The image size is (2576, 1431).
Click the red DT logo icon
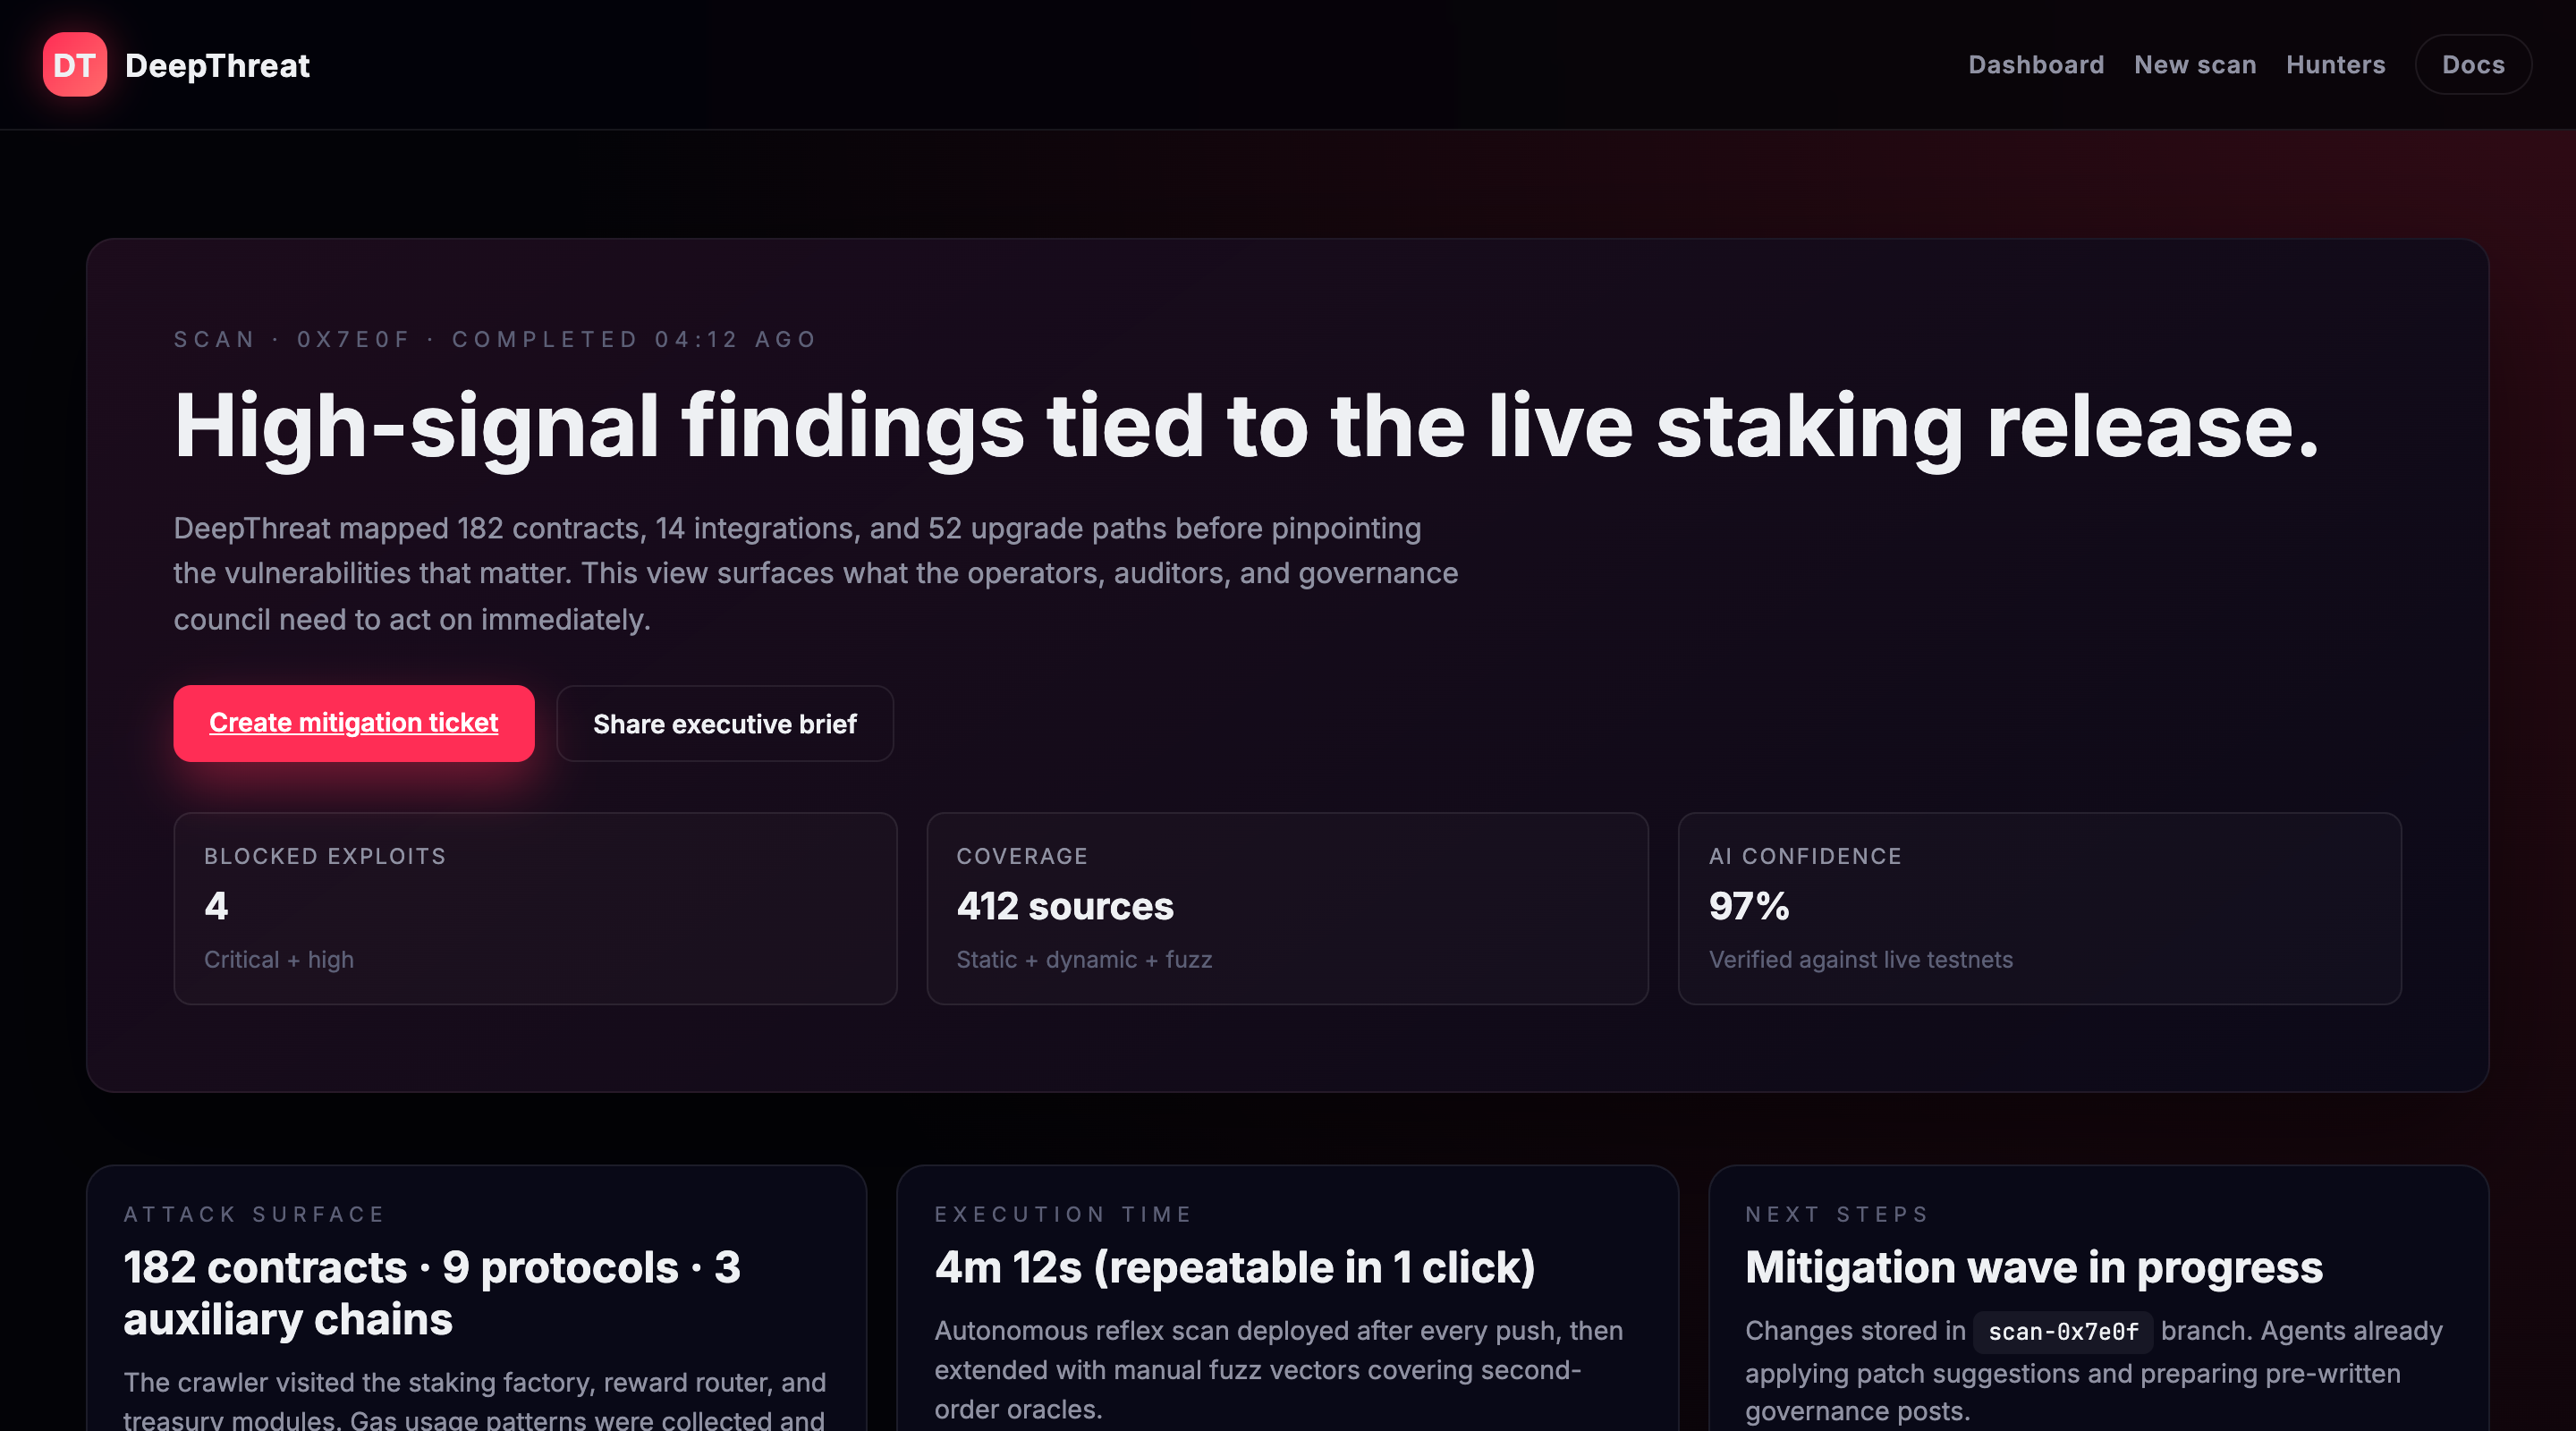coord(74,65)
